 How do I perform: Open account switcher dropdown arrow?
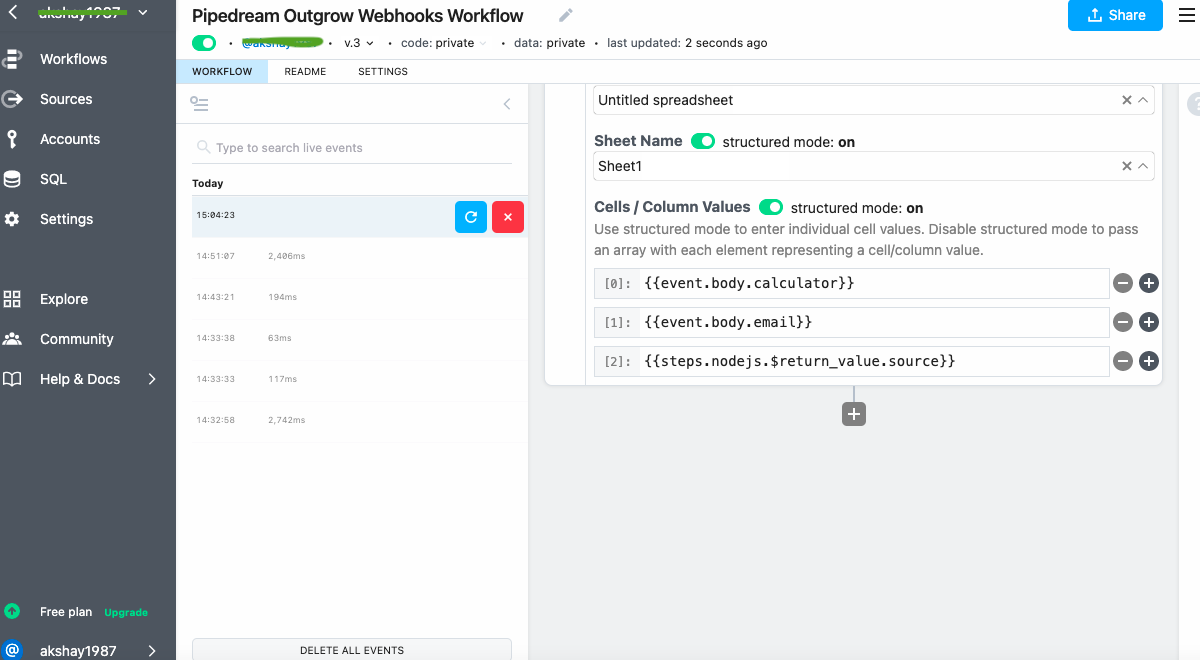tap(143, 13)
